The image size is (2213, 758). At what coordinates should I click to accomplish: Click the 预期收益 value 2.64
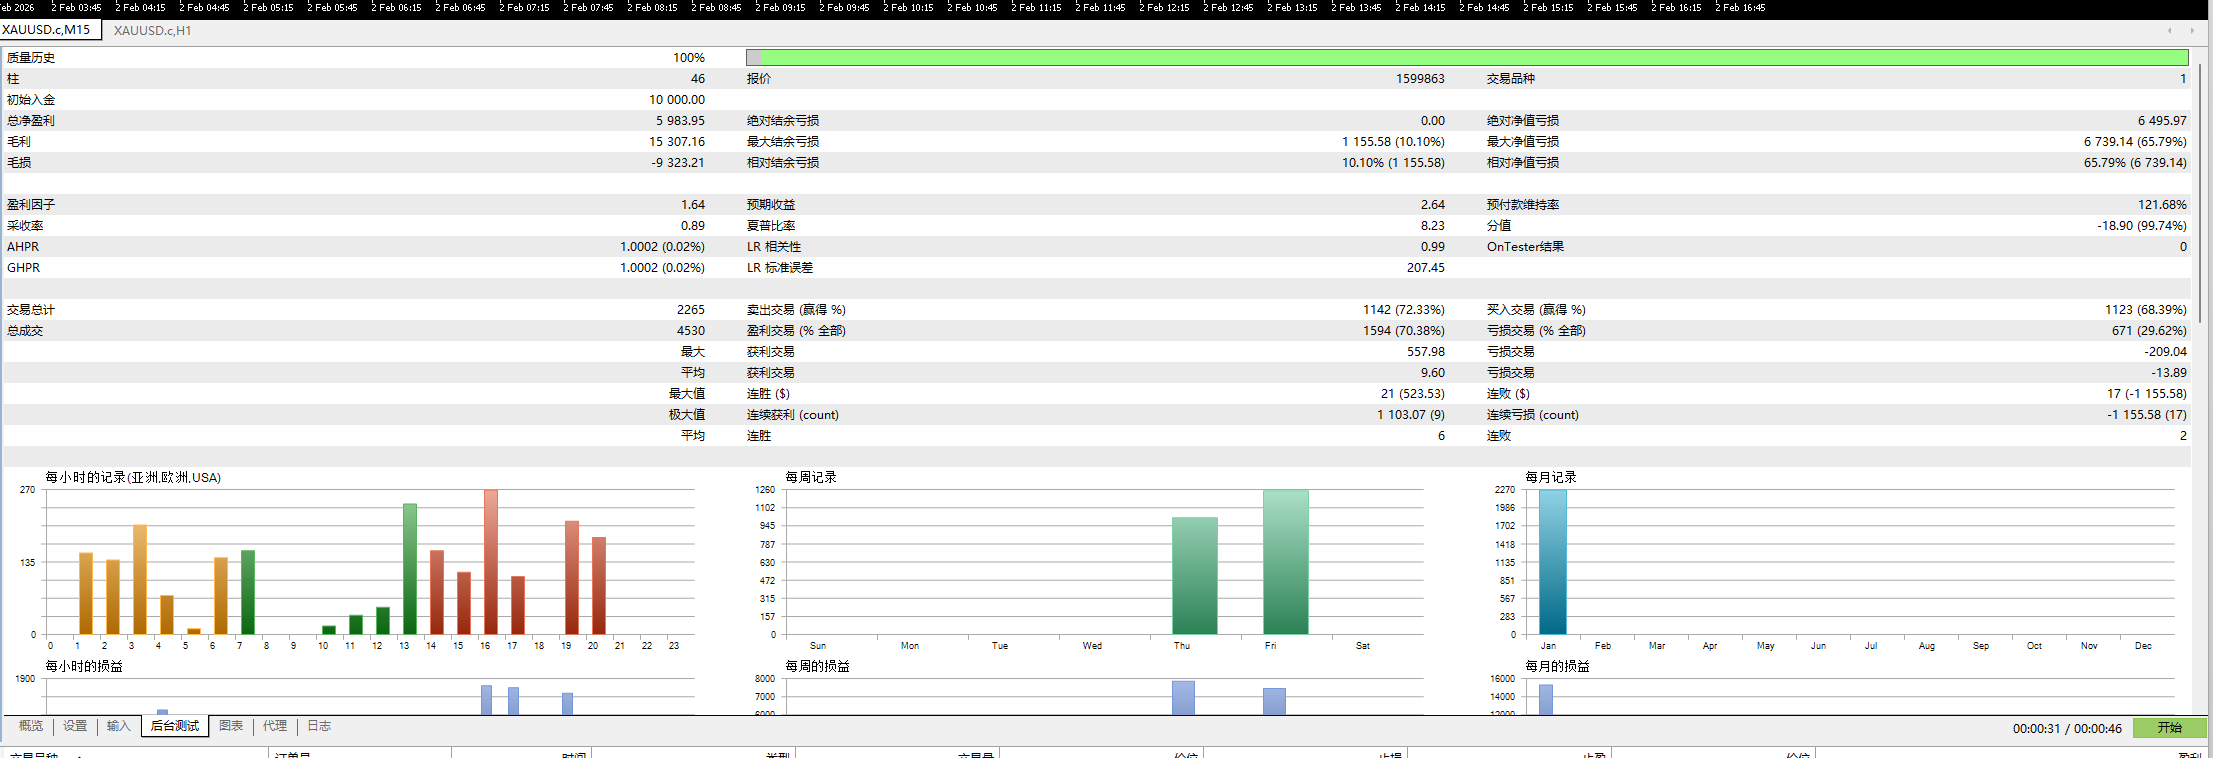tap(1433, 205)
